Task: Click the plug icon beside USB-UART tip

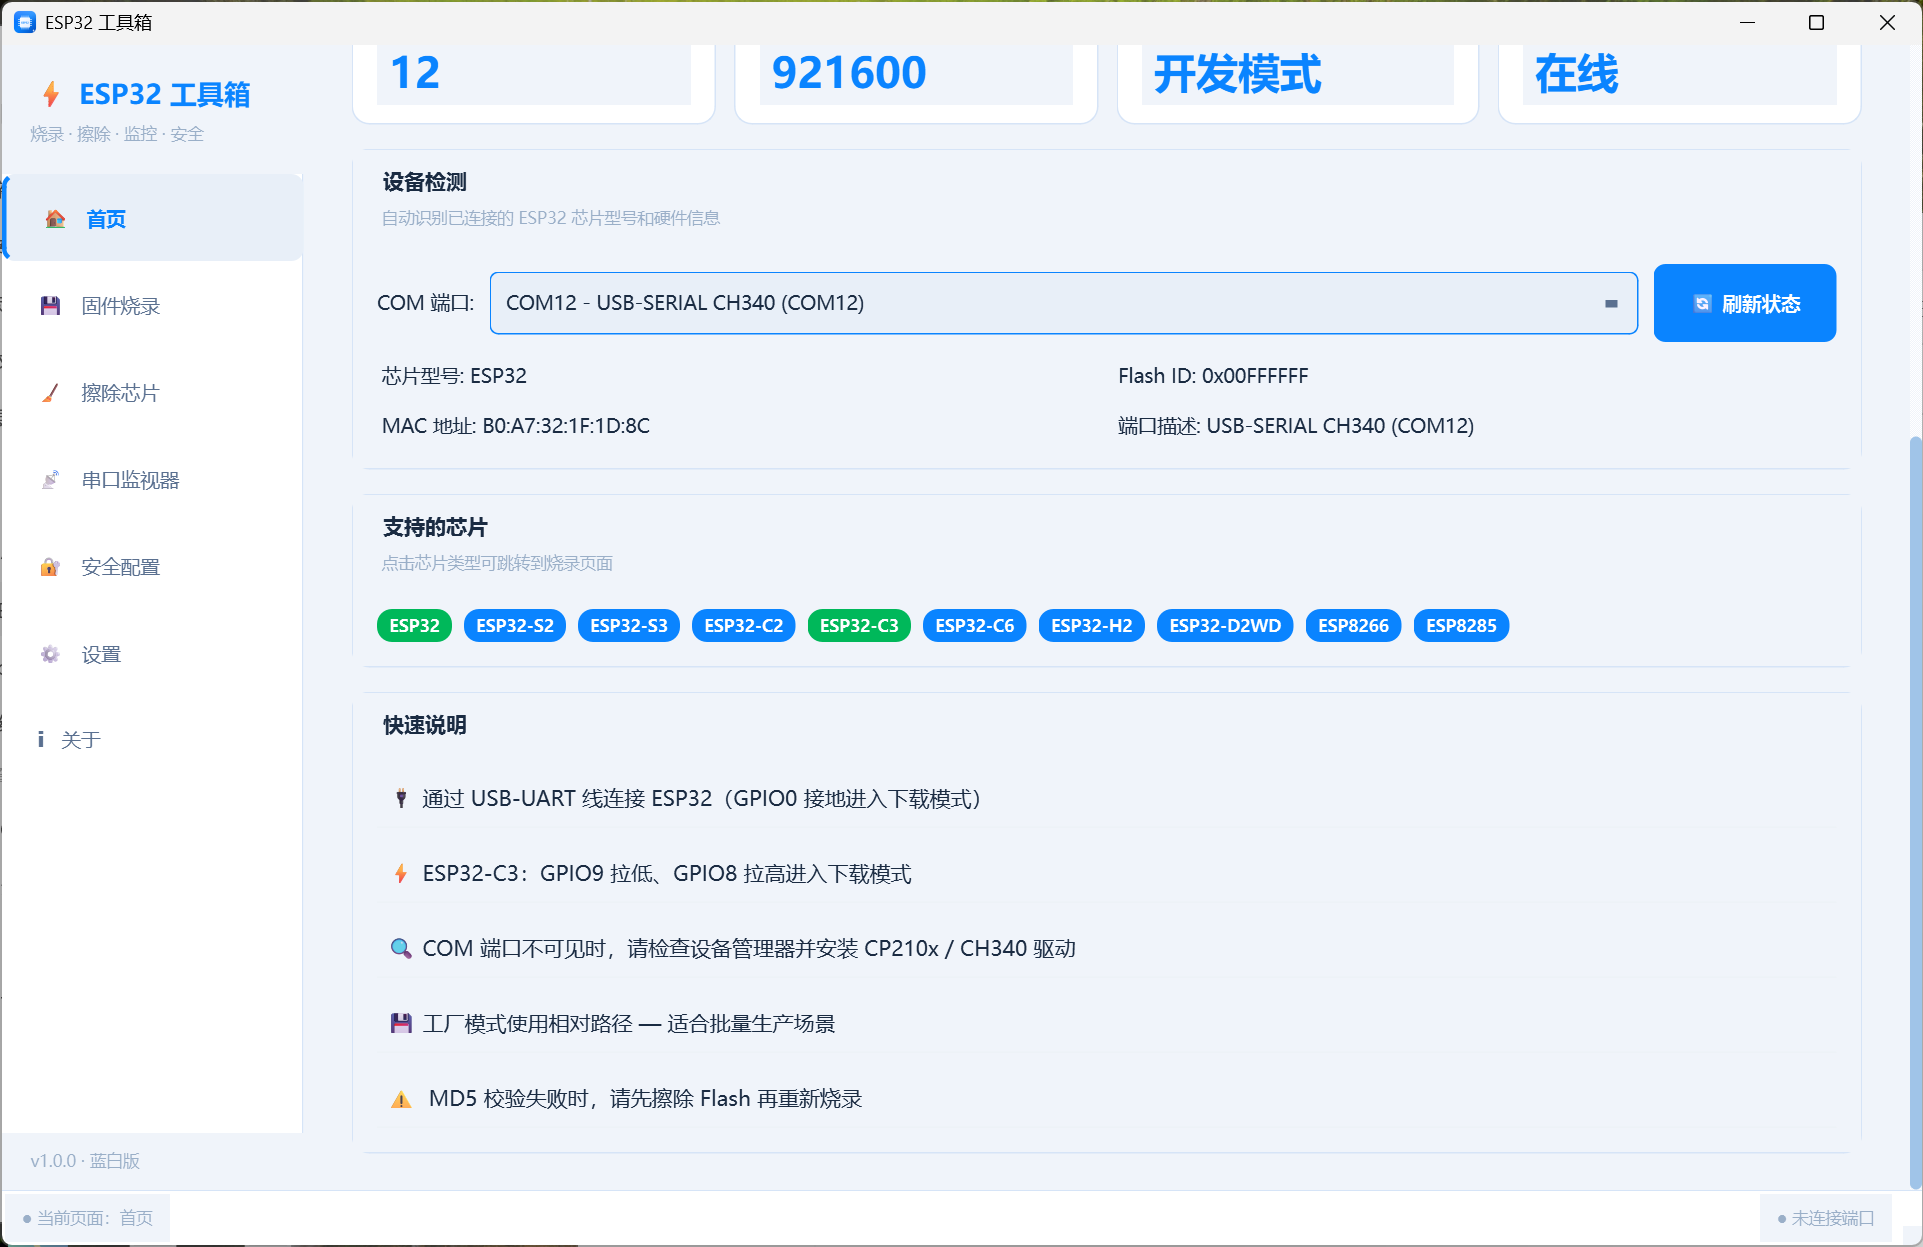Action: [401, 798]
